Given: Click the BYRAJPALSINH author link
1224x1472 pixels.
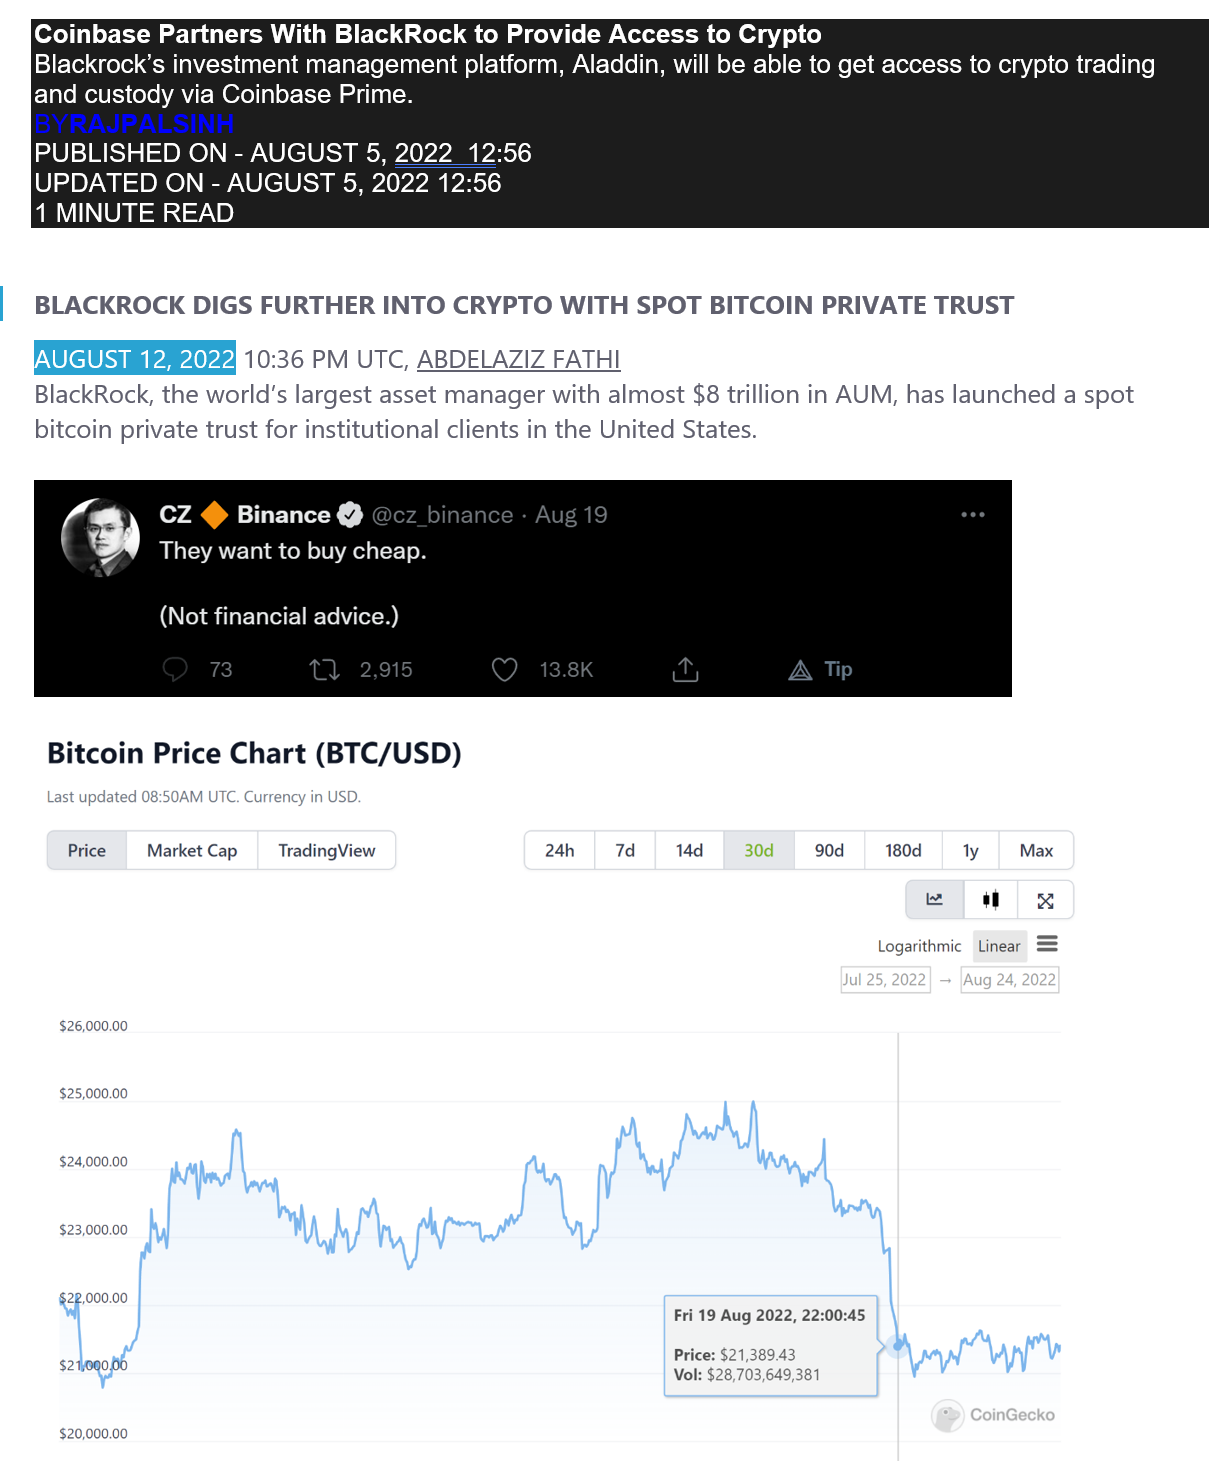Looking at the screenshot, I should pos(134,124).
